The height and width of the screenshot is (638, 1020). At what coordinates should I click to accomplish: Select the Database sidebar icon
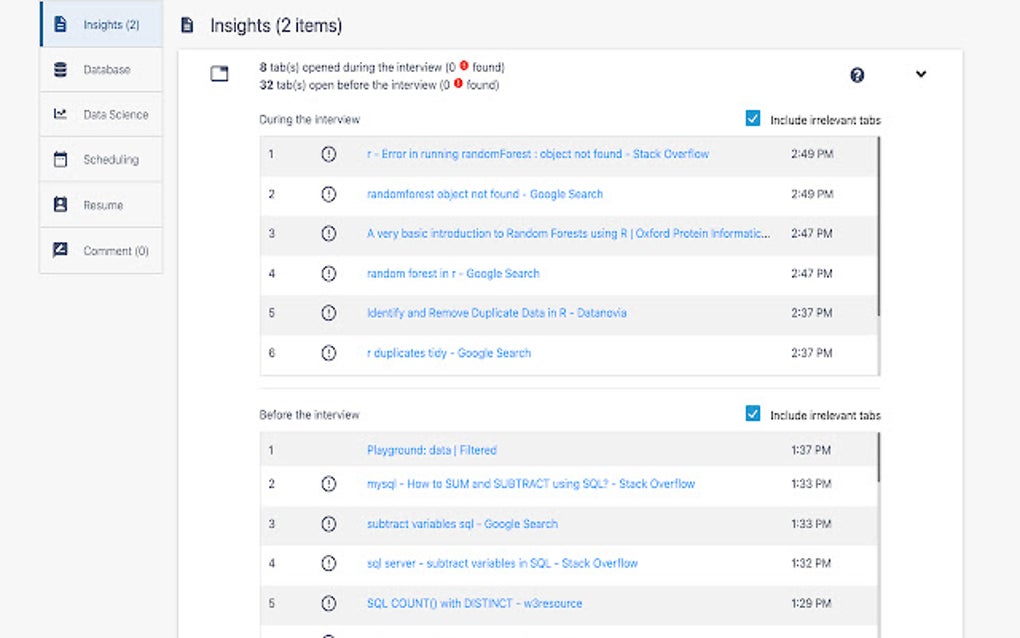[62, 70]
